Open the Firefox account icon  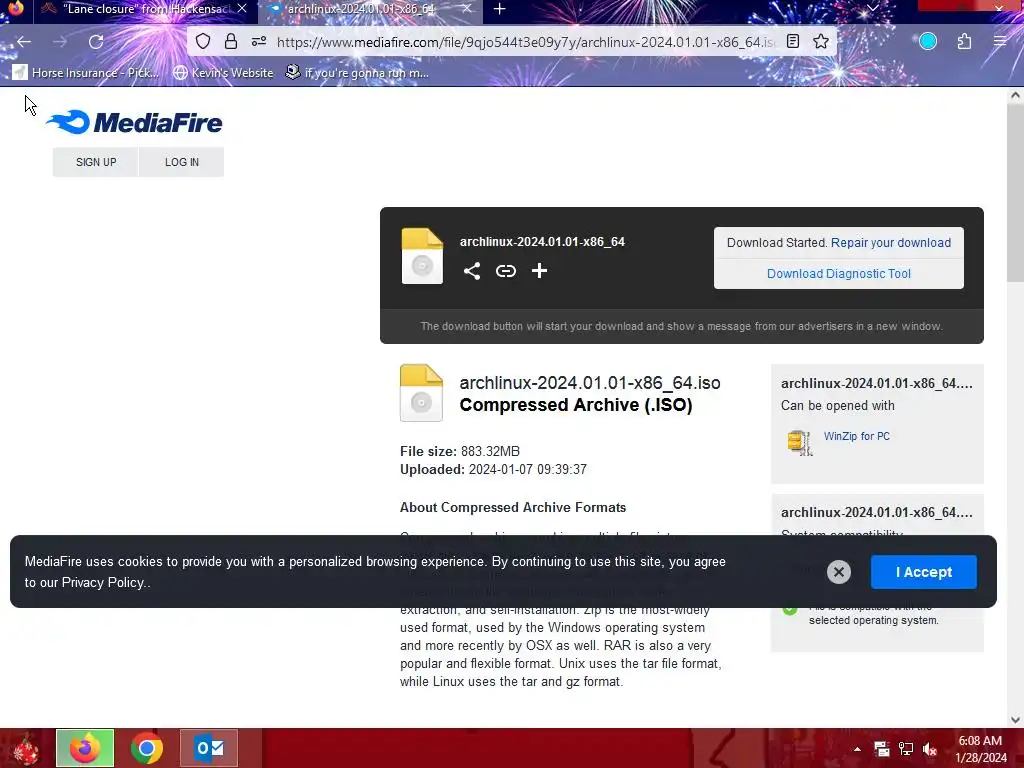click(x=928, y=42)
